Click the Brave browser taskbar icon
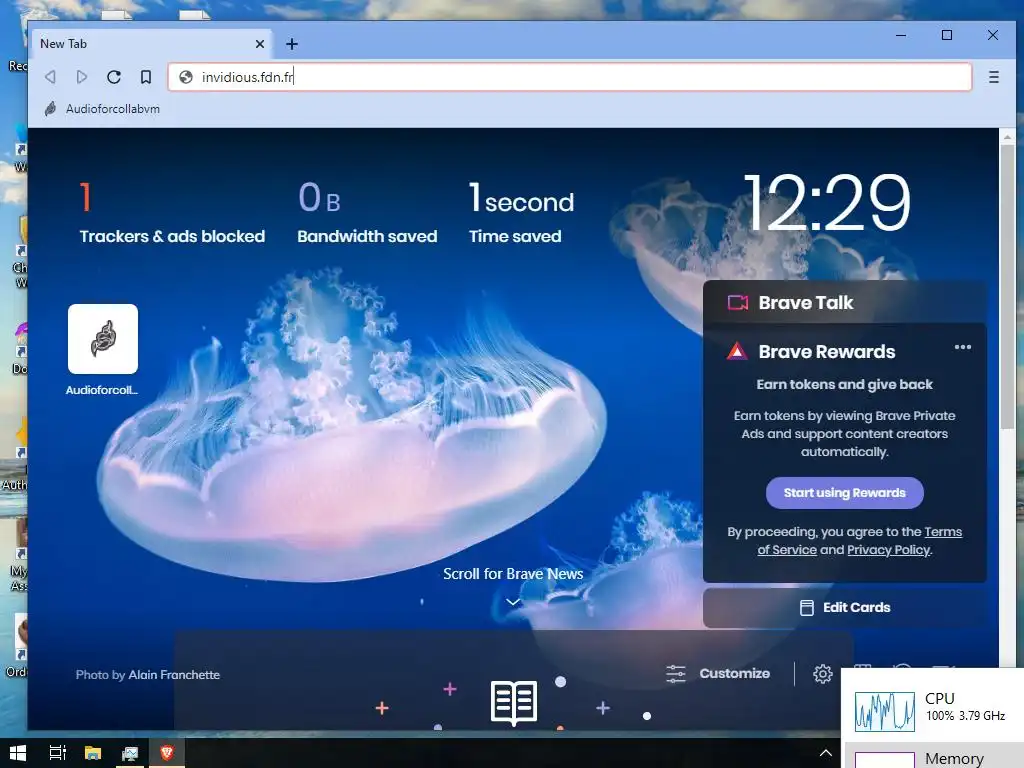This screenshot has width=1024, height=768. (167, 754)
